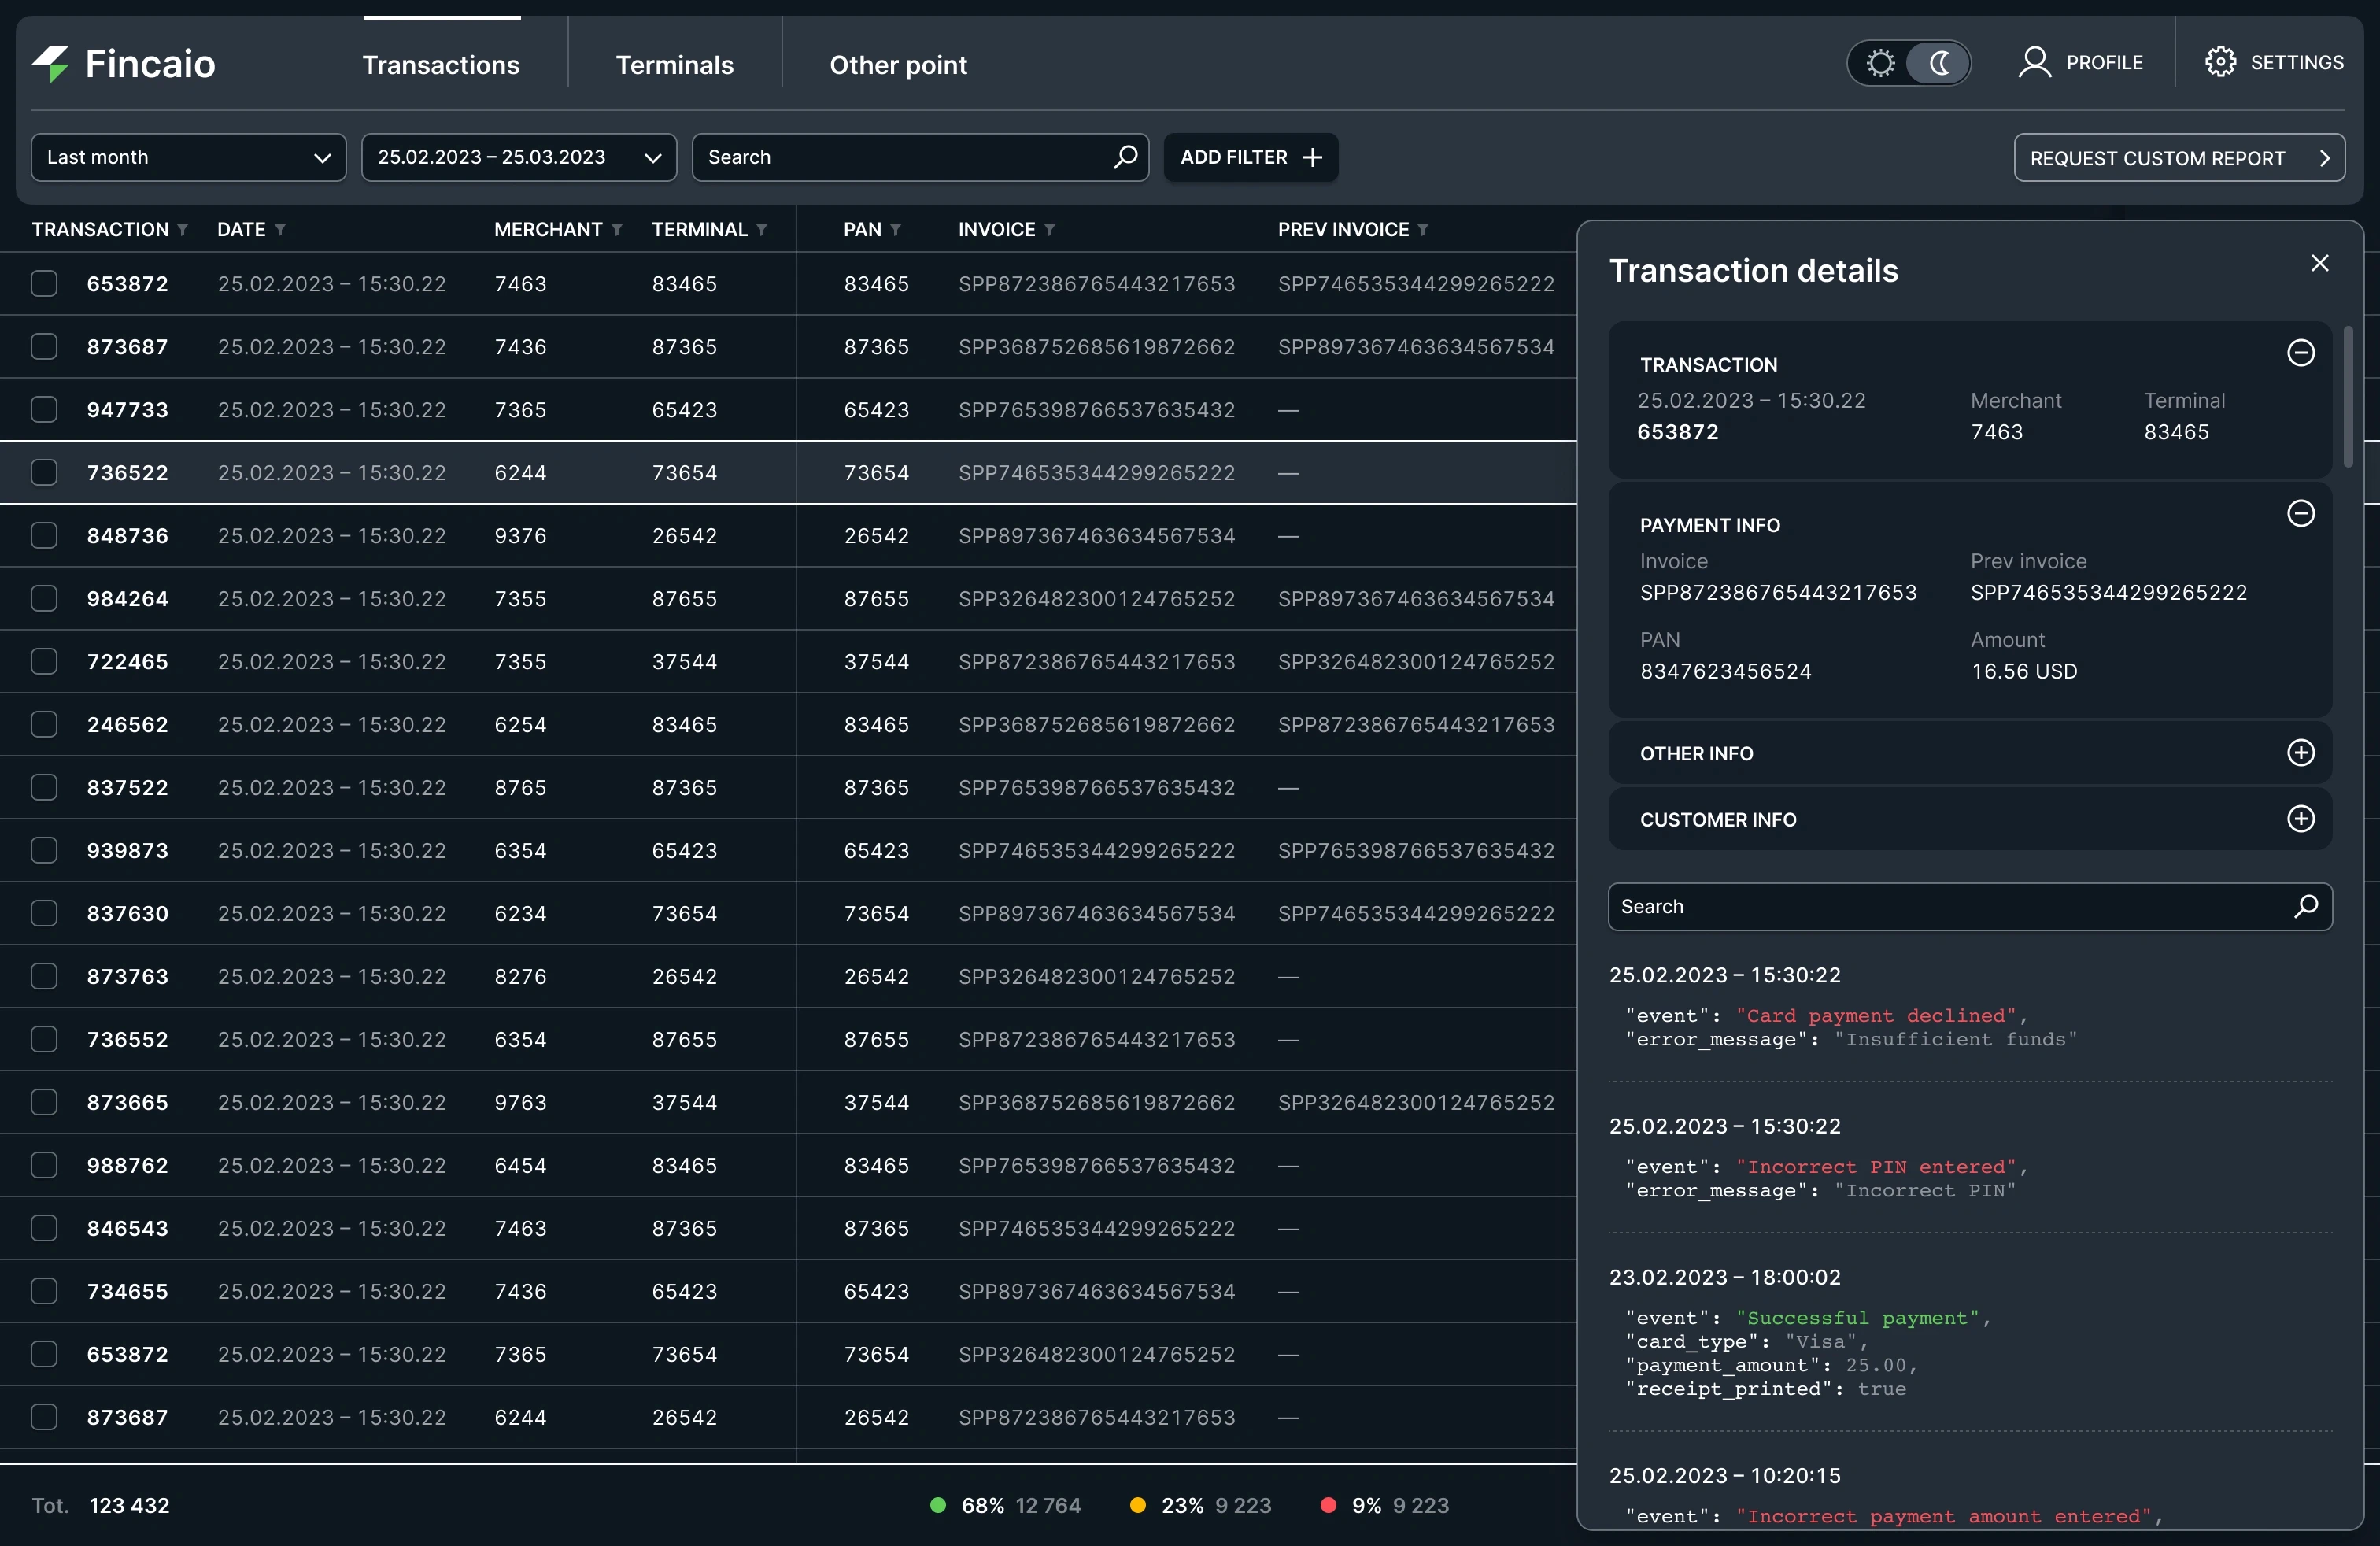Screen dimensions: 2380x1546
Task: Select the checkbox for transaction 984264
Action: [44, 599]
